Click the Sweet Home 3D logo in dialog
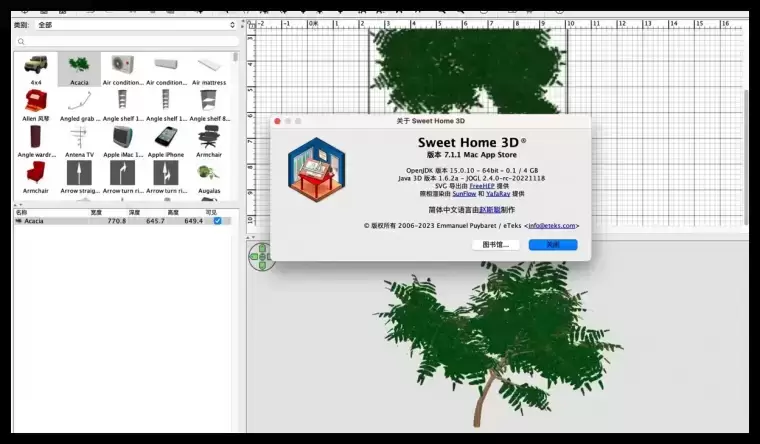Screen dimensions: 760x444 click(x=317, y=169)
